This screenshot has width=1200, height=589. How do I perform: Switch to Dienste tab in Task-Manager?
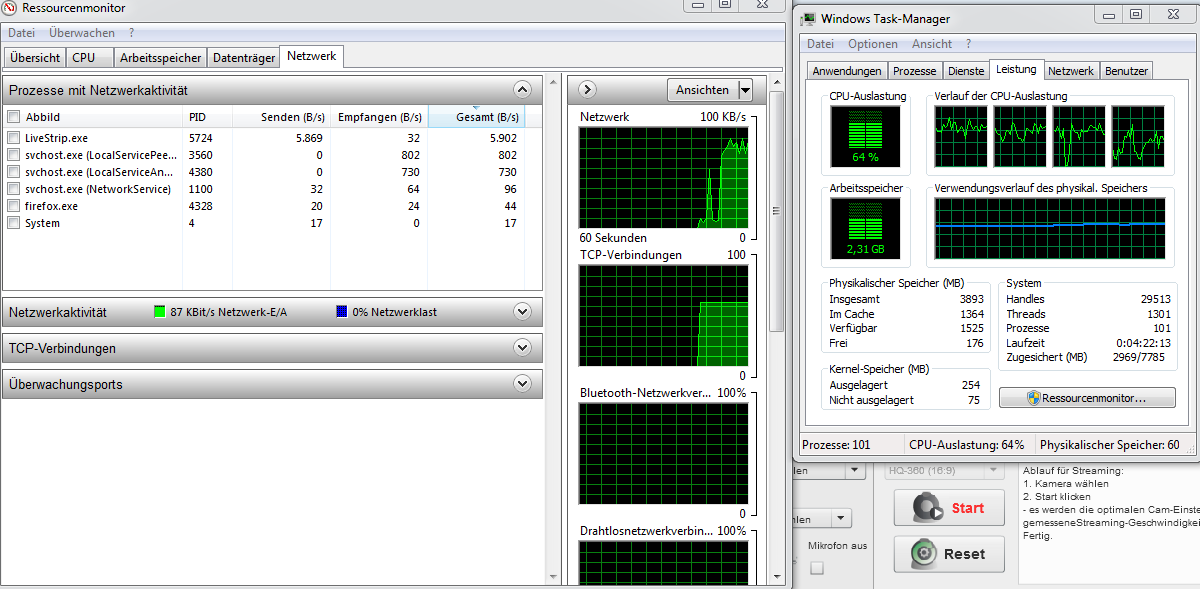pyautogui.click(x=966, y=71)
